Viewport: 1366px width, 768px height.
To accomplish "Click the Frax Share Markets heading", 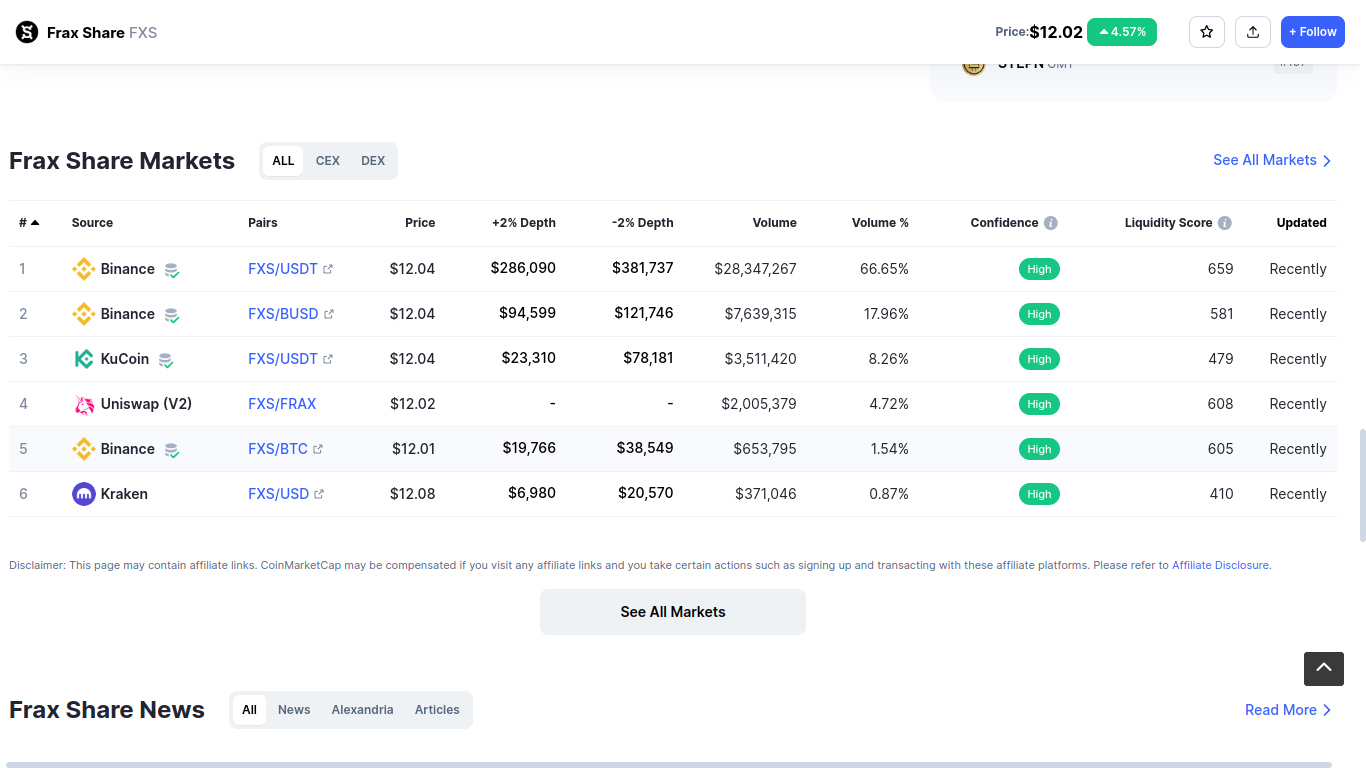I will (x=122, y=161).
